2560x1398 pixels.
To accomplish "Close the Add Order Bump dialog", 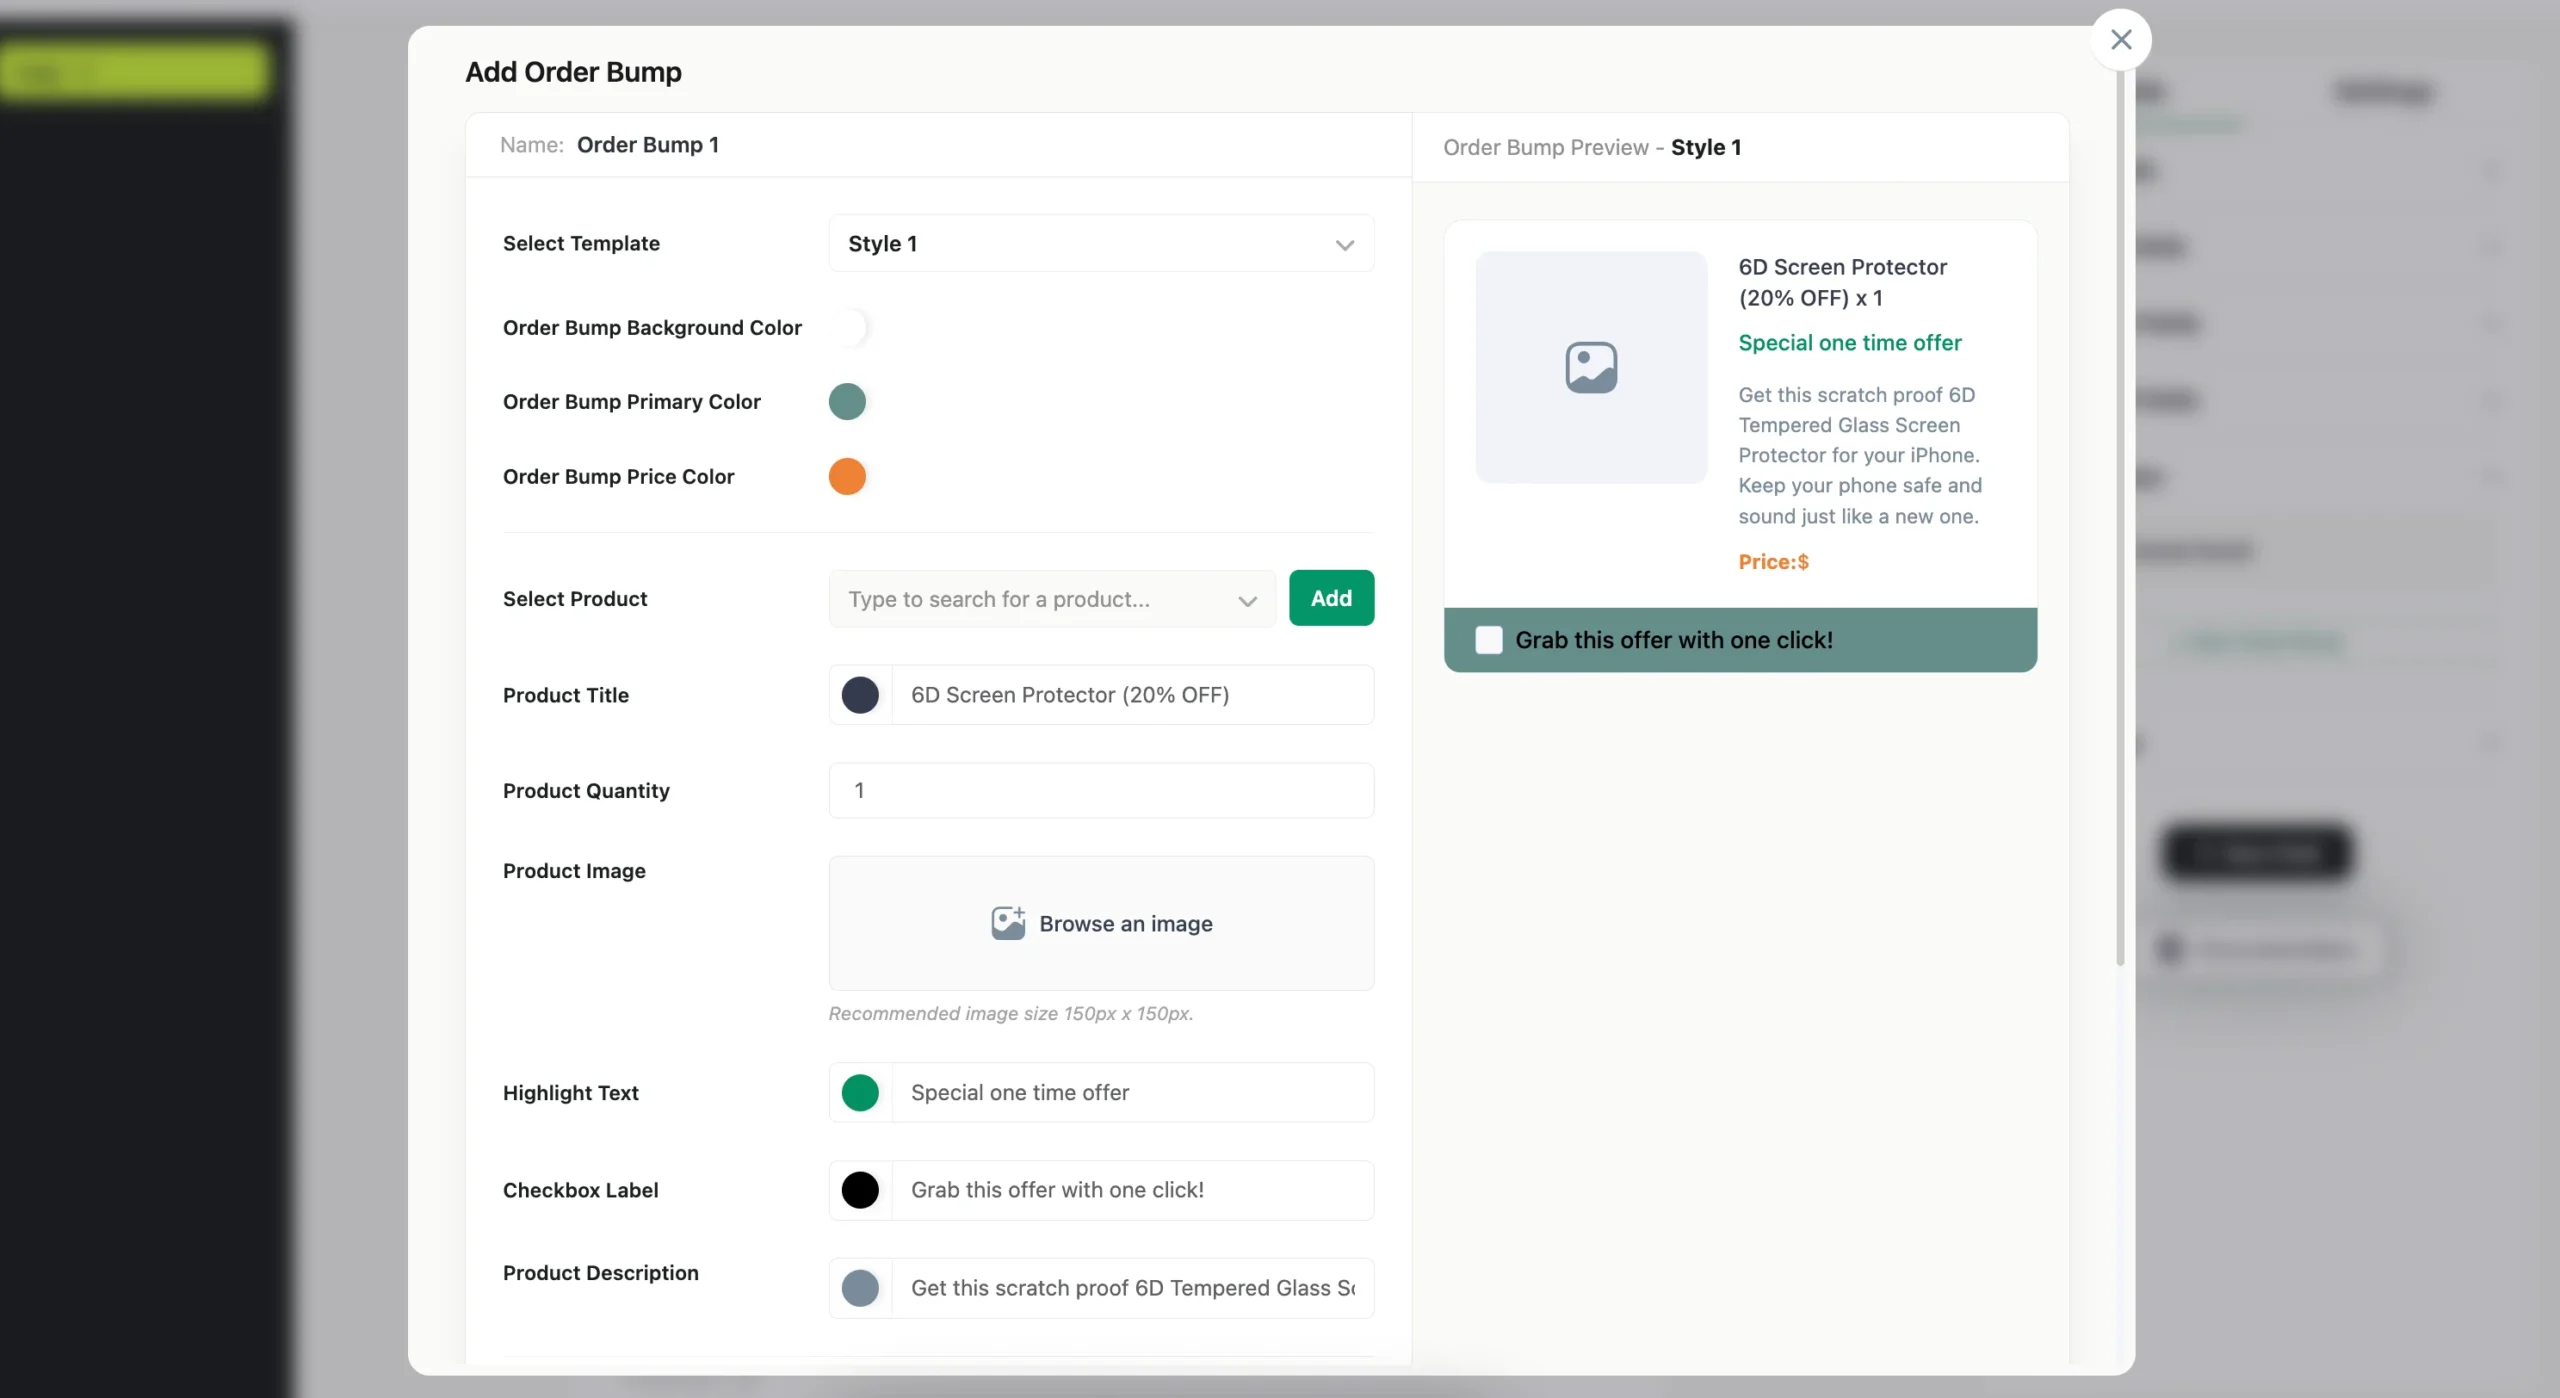I will pos(2121,40).
